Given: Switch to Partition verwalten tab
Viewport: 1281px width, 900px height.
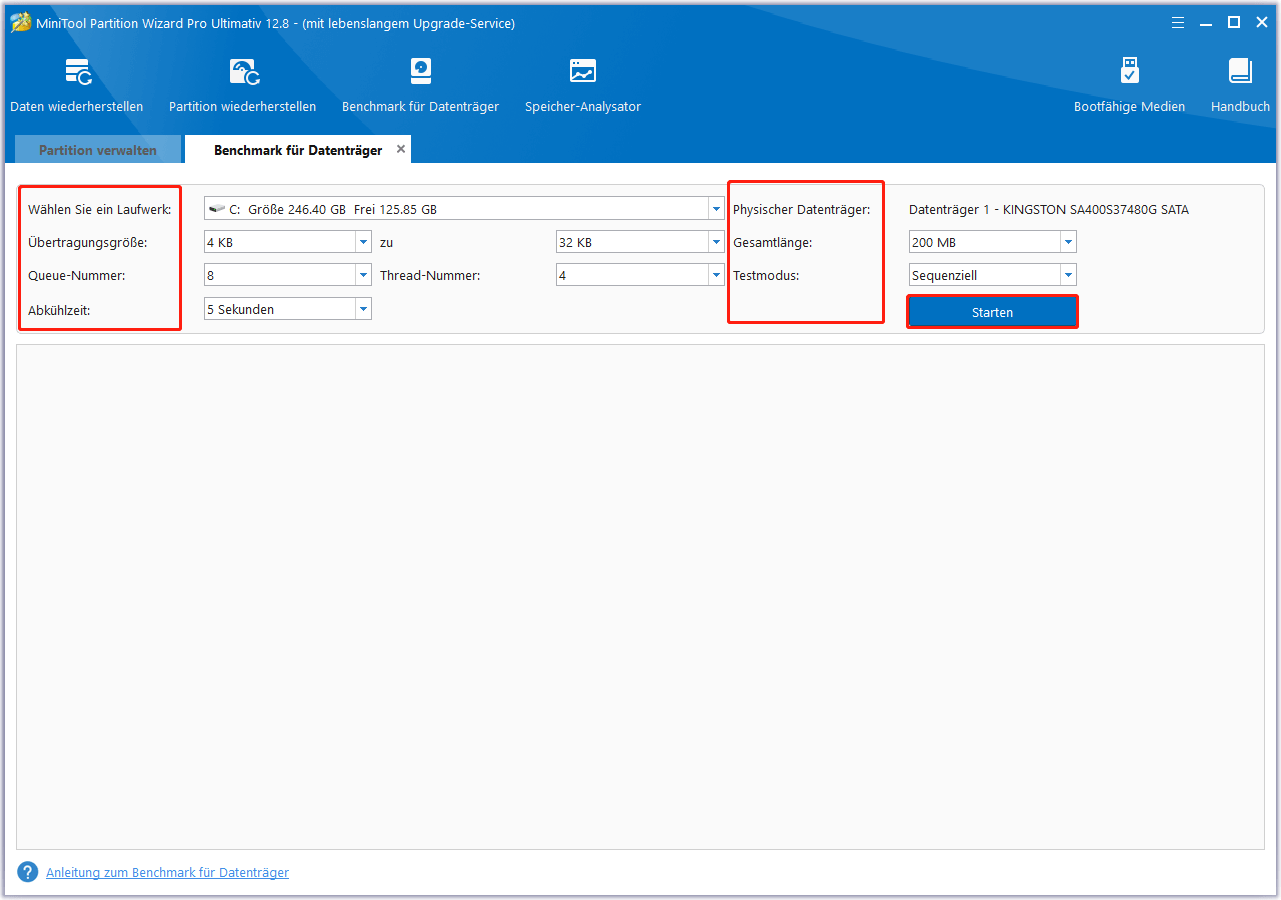Looking at the screenshot, I should [x=98, y=150].
